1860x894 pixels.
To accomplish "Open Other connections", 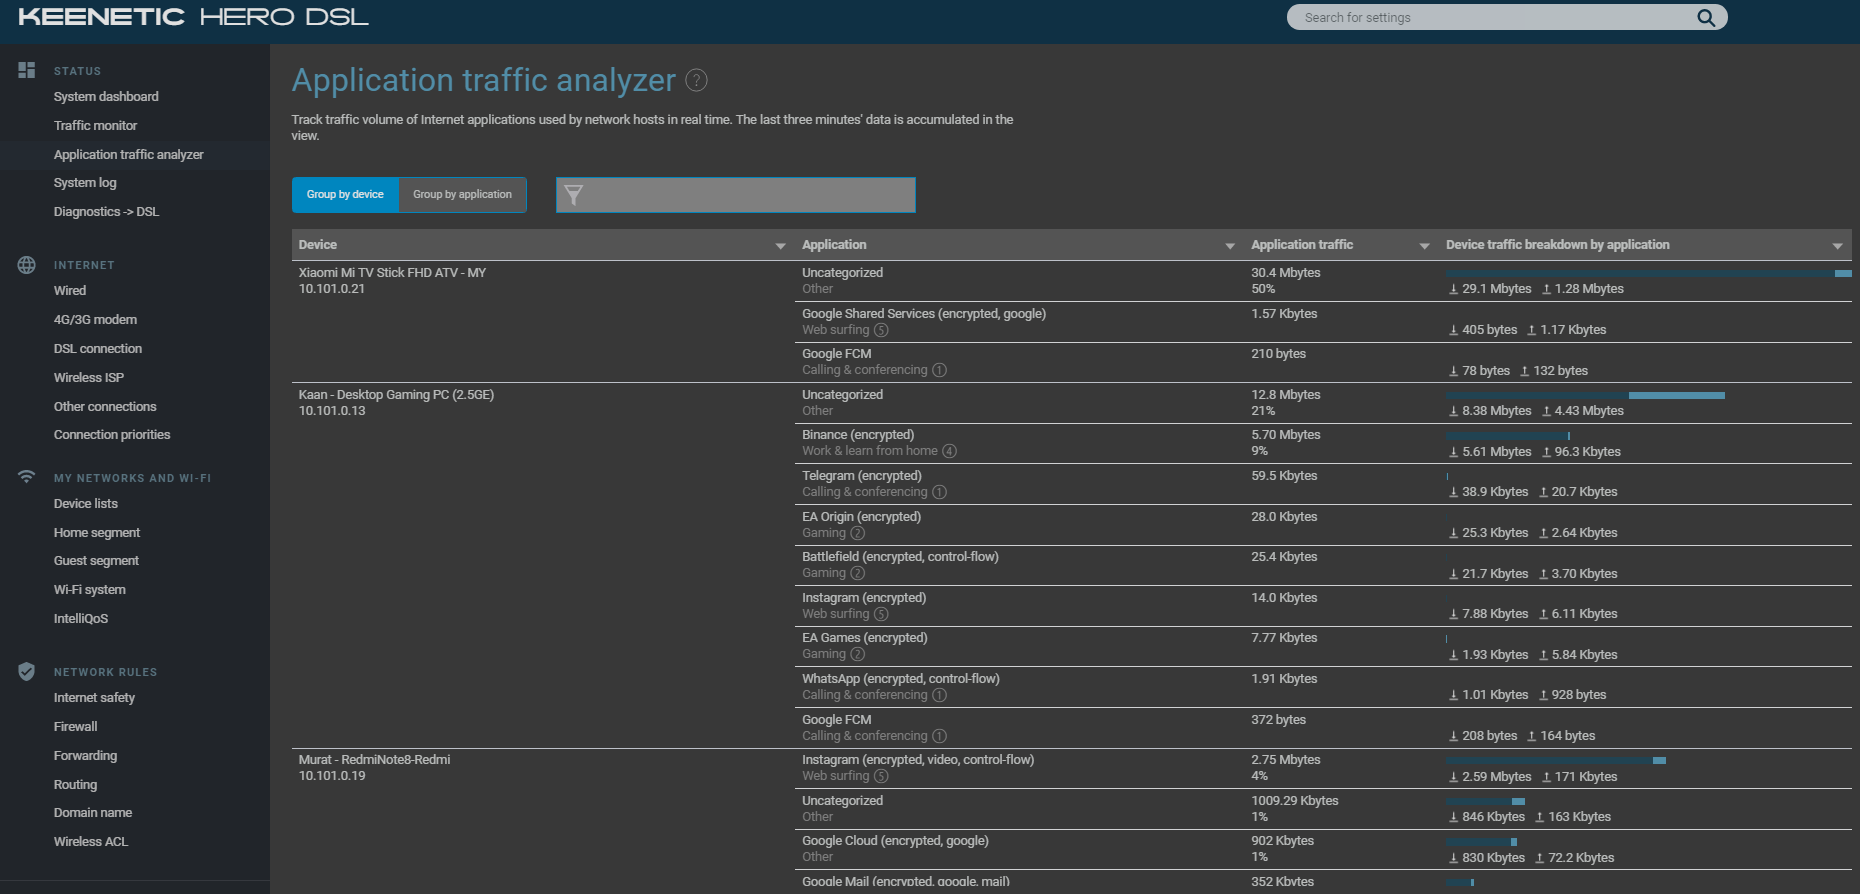I will 105,407.
